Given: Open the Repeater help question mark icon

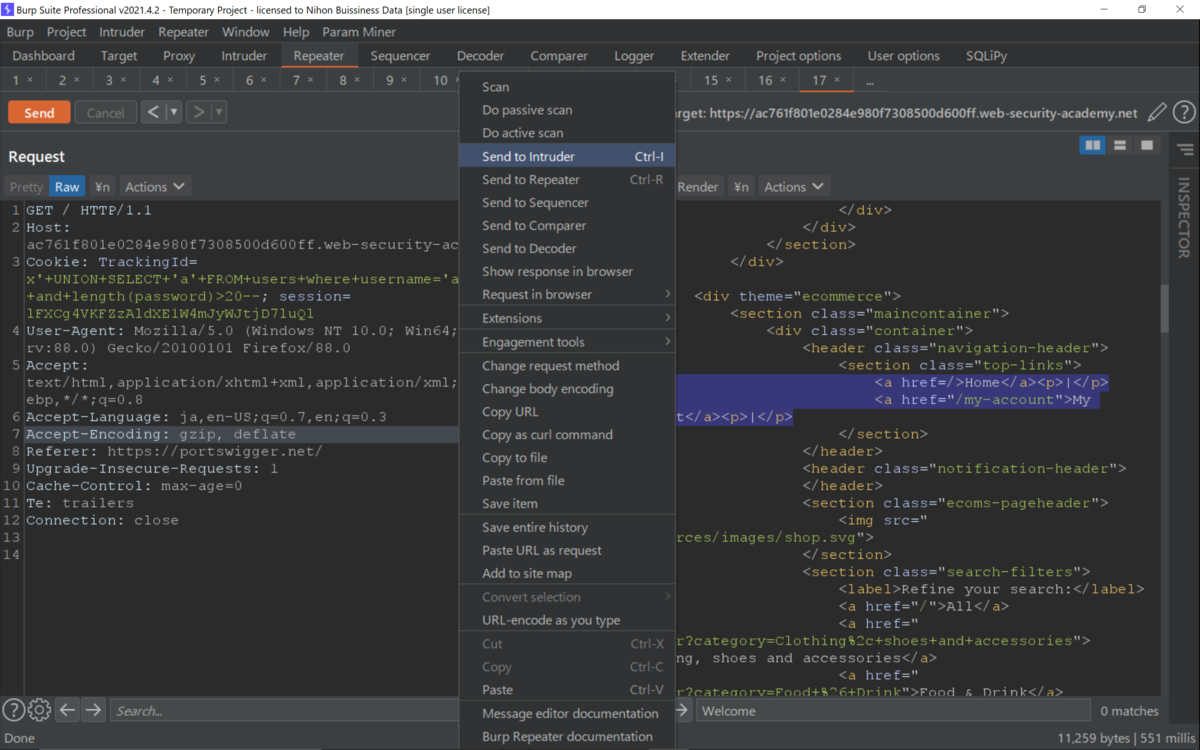Looking at the screenshot, I should [x=1184, y=113].
